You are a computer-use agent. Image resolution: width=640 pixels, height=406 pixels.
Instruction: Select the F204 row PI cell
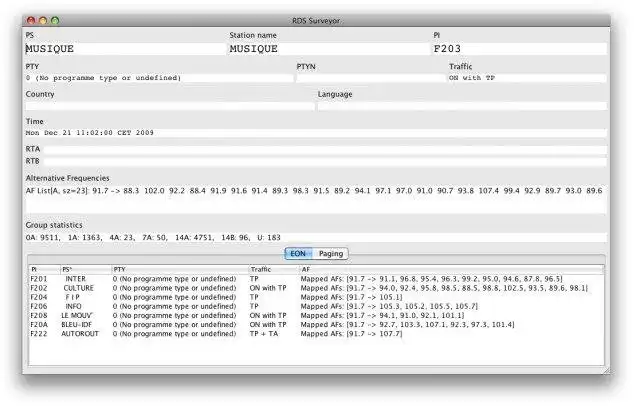click(39, 297)
